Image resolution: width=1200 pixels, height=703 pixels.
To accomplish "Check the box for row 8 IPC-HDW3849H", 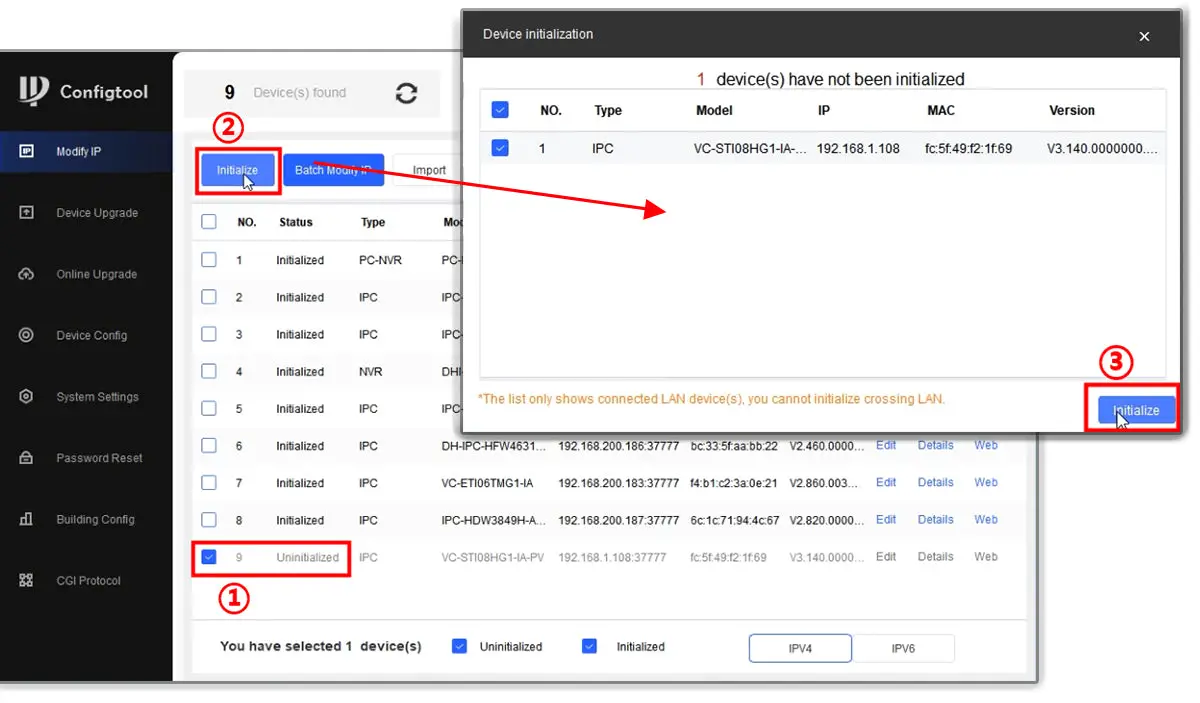I will [x=209, y=520].
